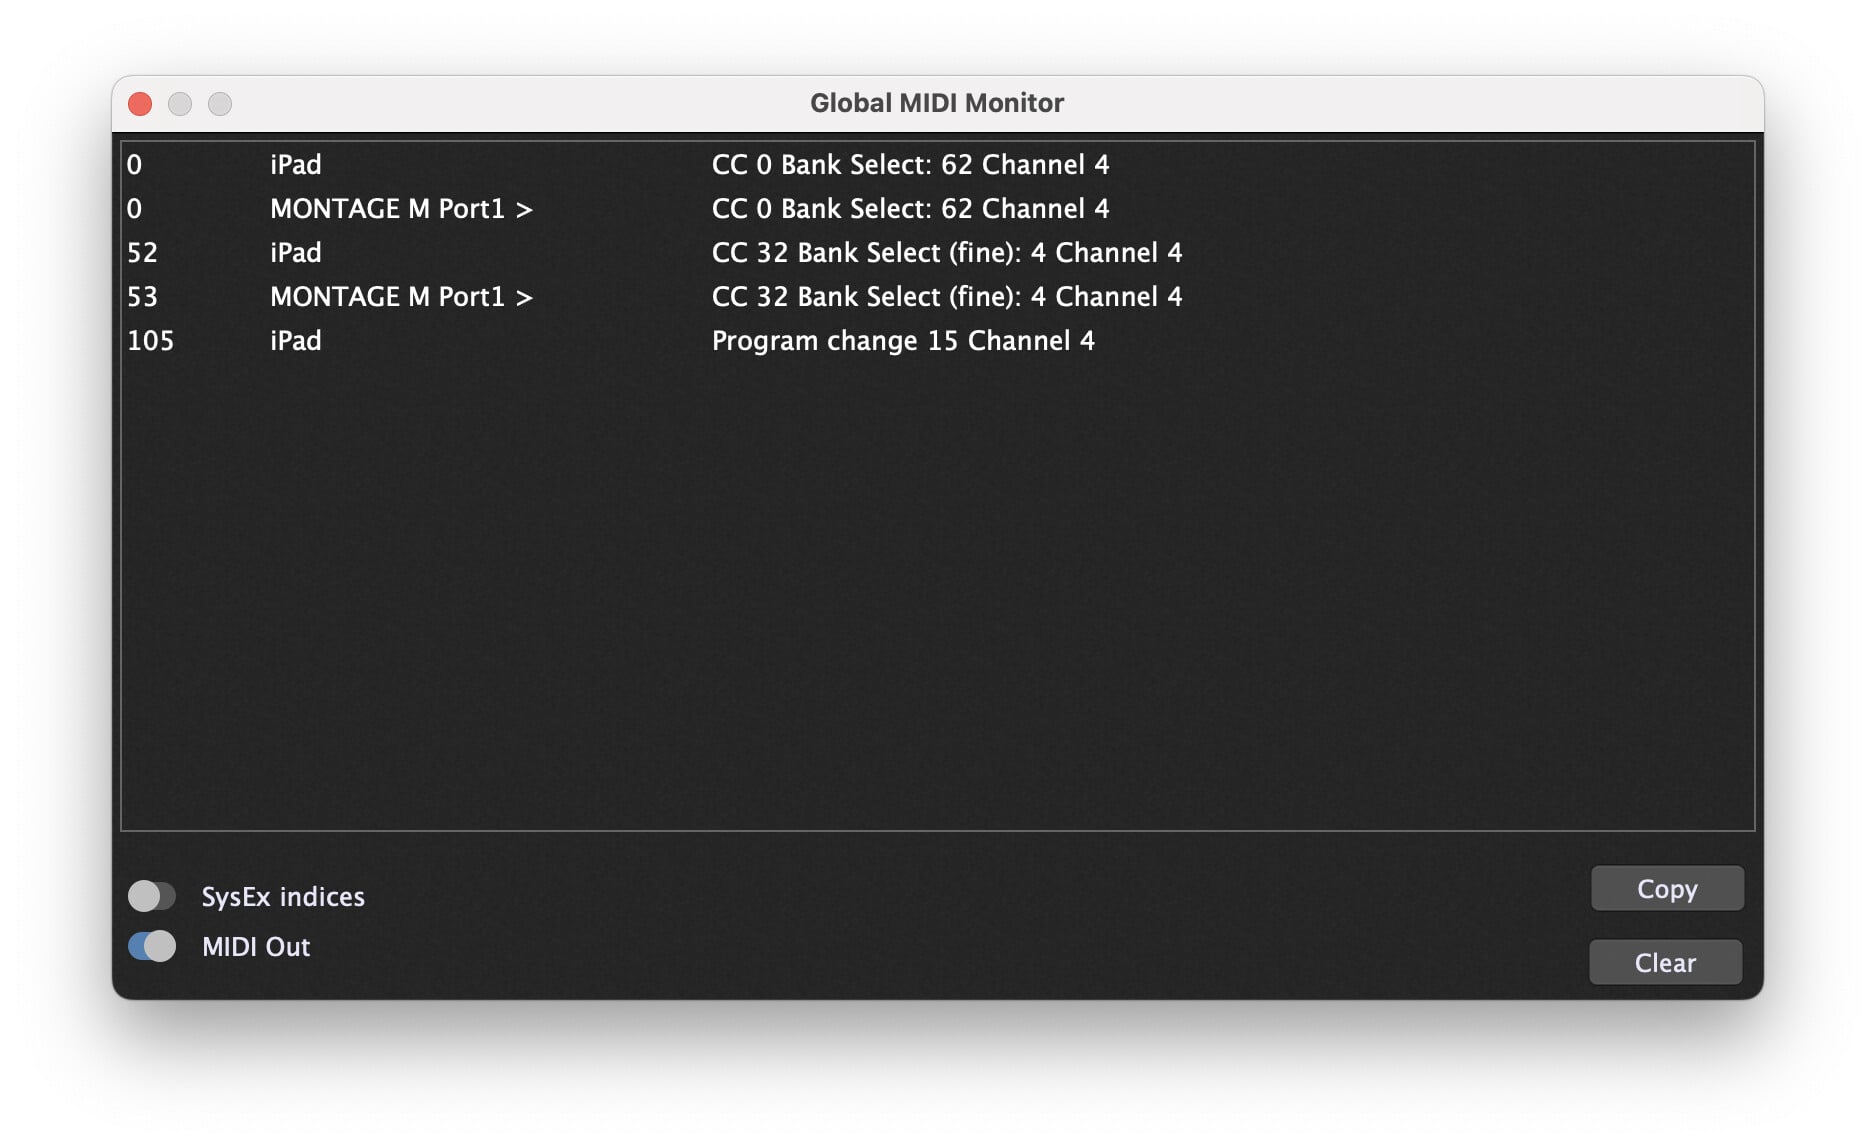This screenshot has width=1876, height=1148.
Task: Clear the MIDI monitor log
Action: click(1665, 963)
